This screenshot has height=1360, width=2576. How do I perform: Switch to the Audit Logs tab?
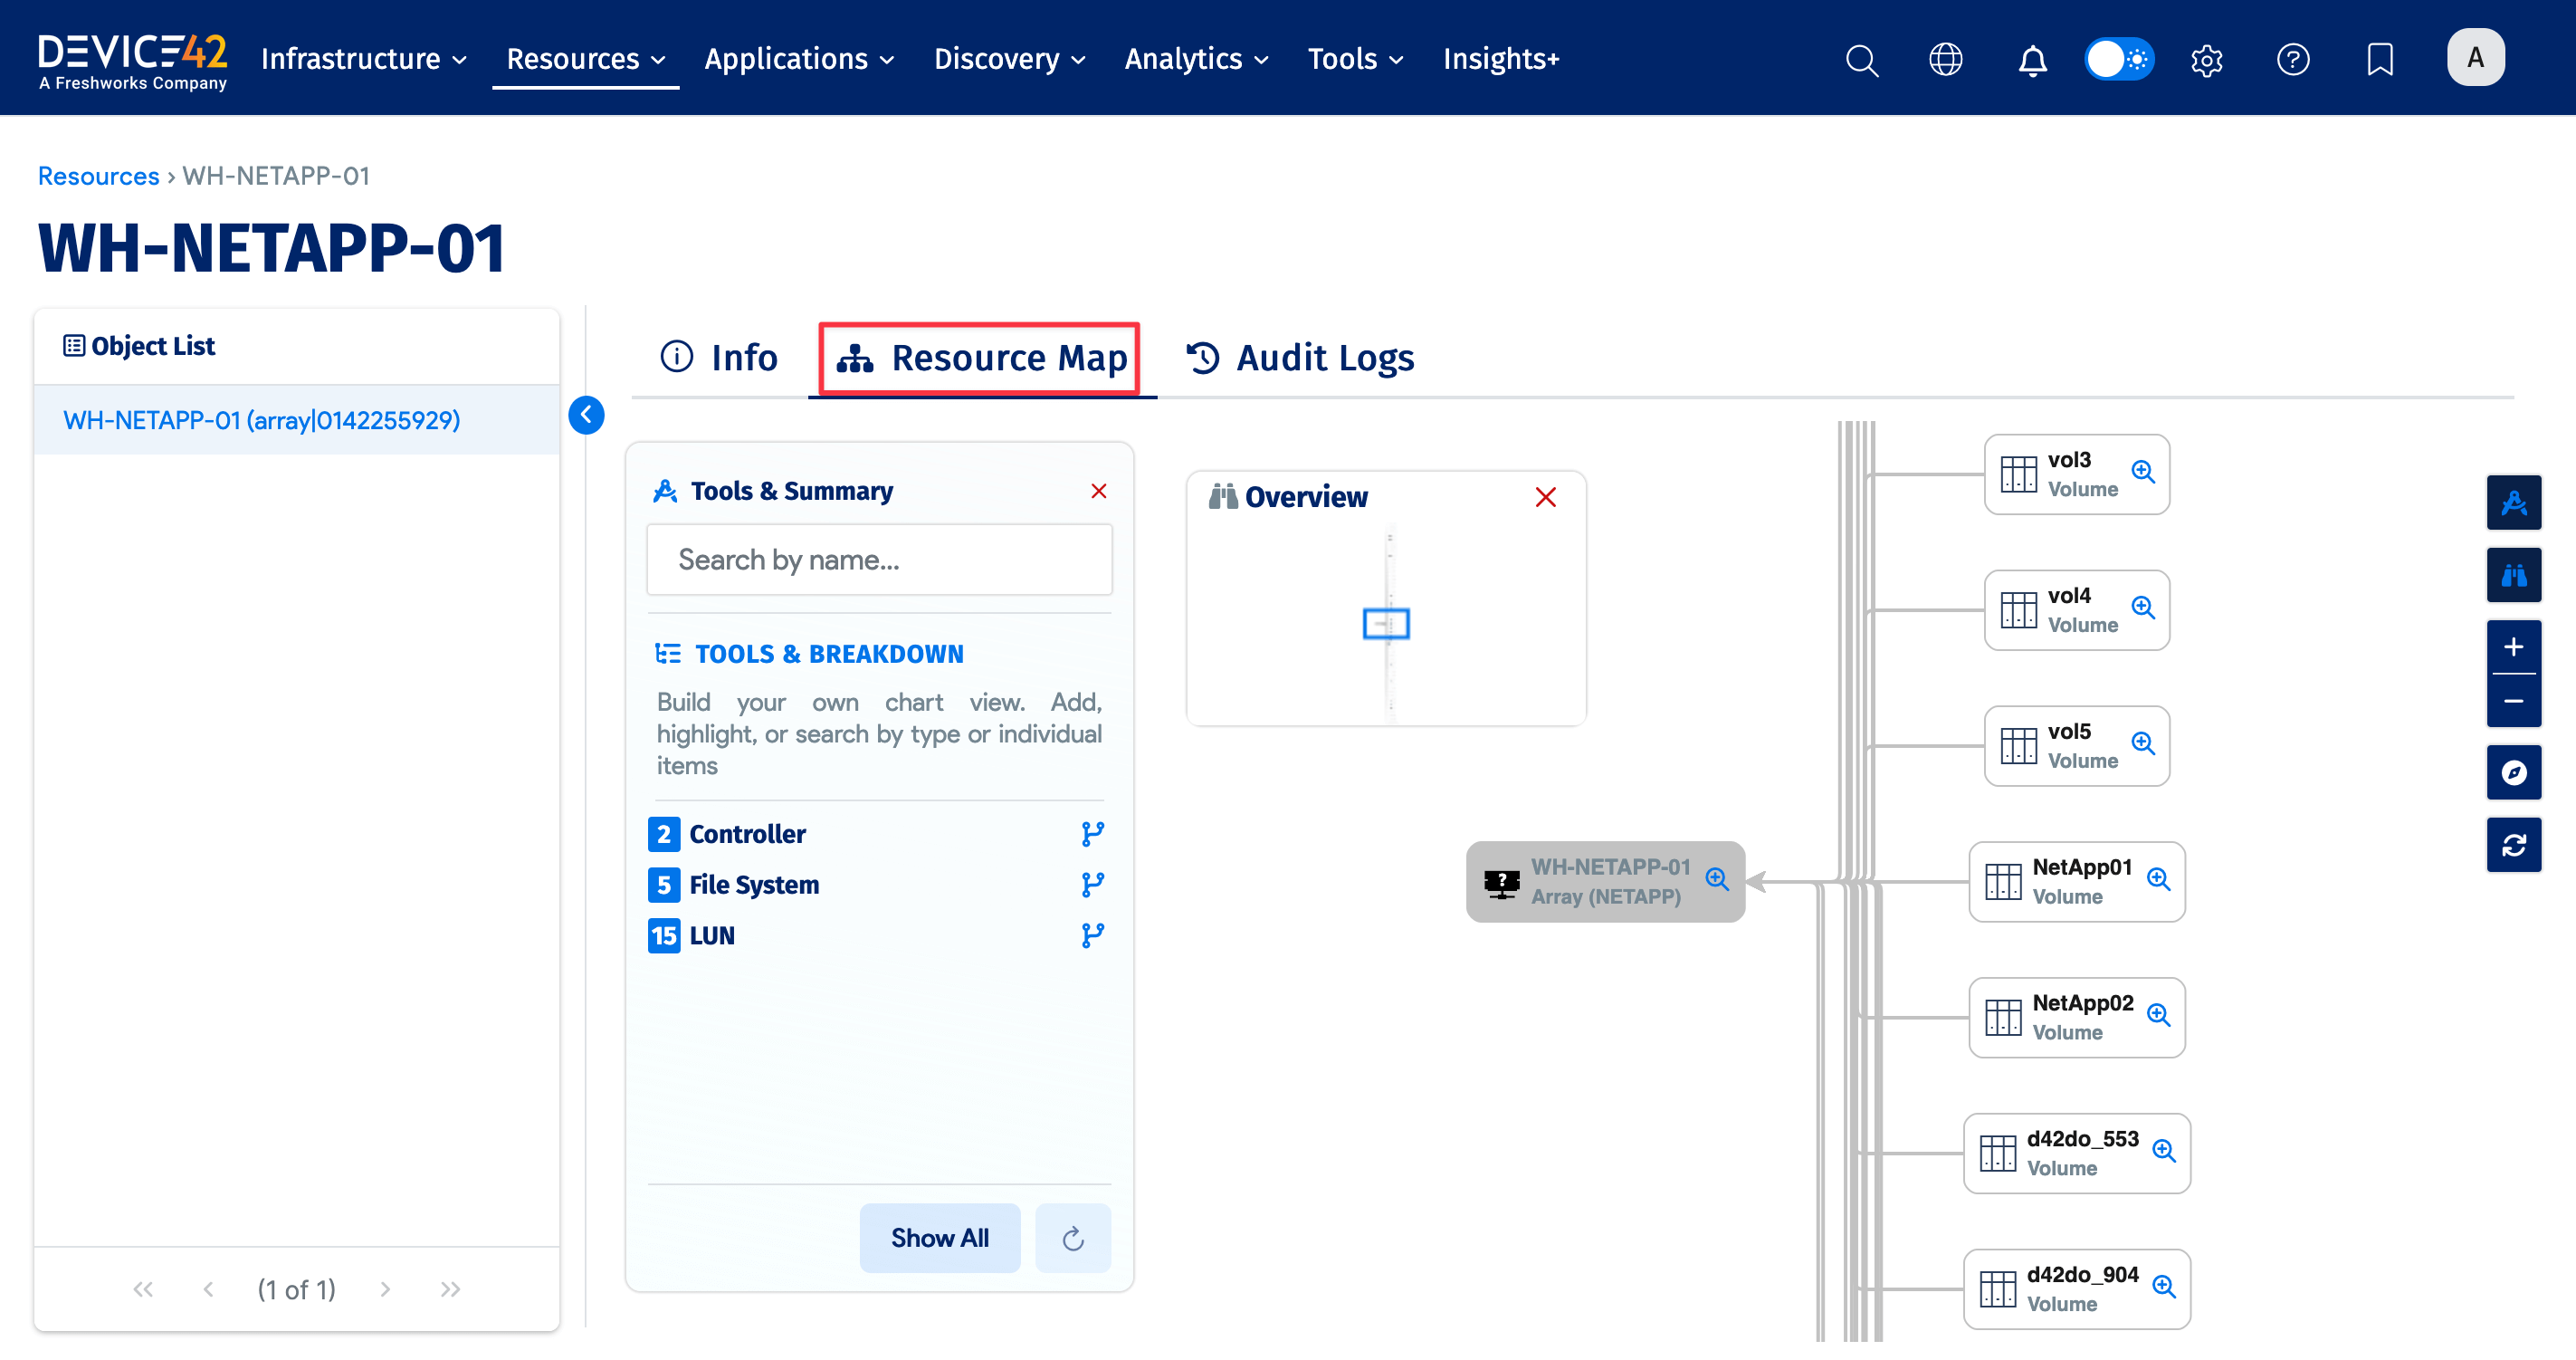pyautogui.click(x=1300, y=358)
